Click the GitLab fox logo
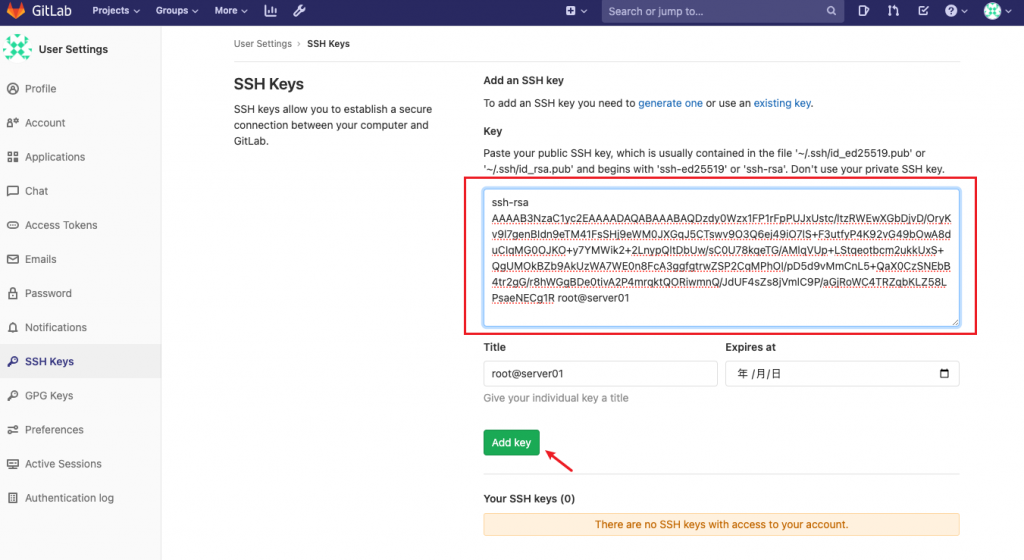Viewport: 1024px width, 560px height. click(17, 11)
